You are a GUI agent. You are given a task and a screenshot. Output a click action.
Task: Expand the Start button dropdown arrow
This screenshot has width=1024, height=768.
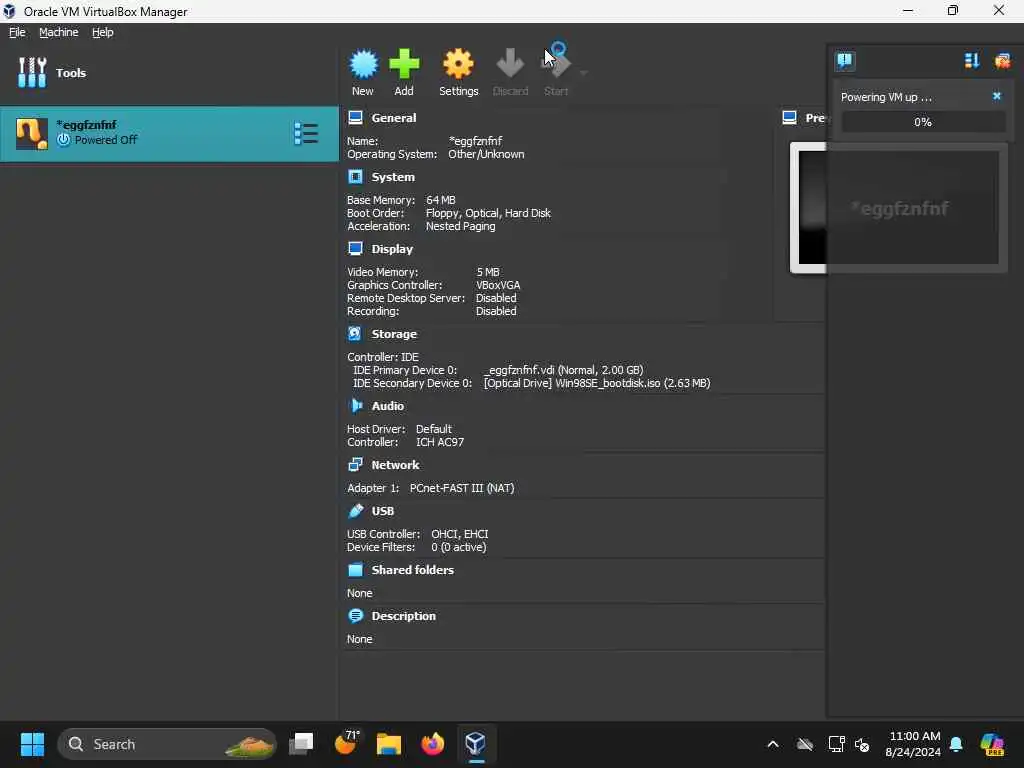[583, 72]
